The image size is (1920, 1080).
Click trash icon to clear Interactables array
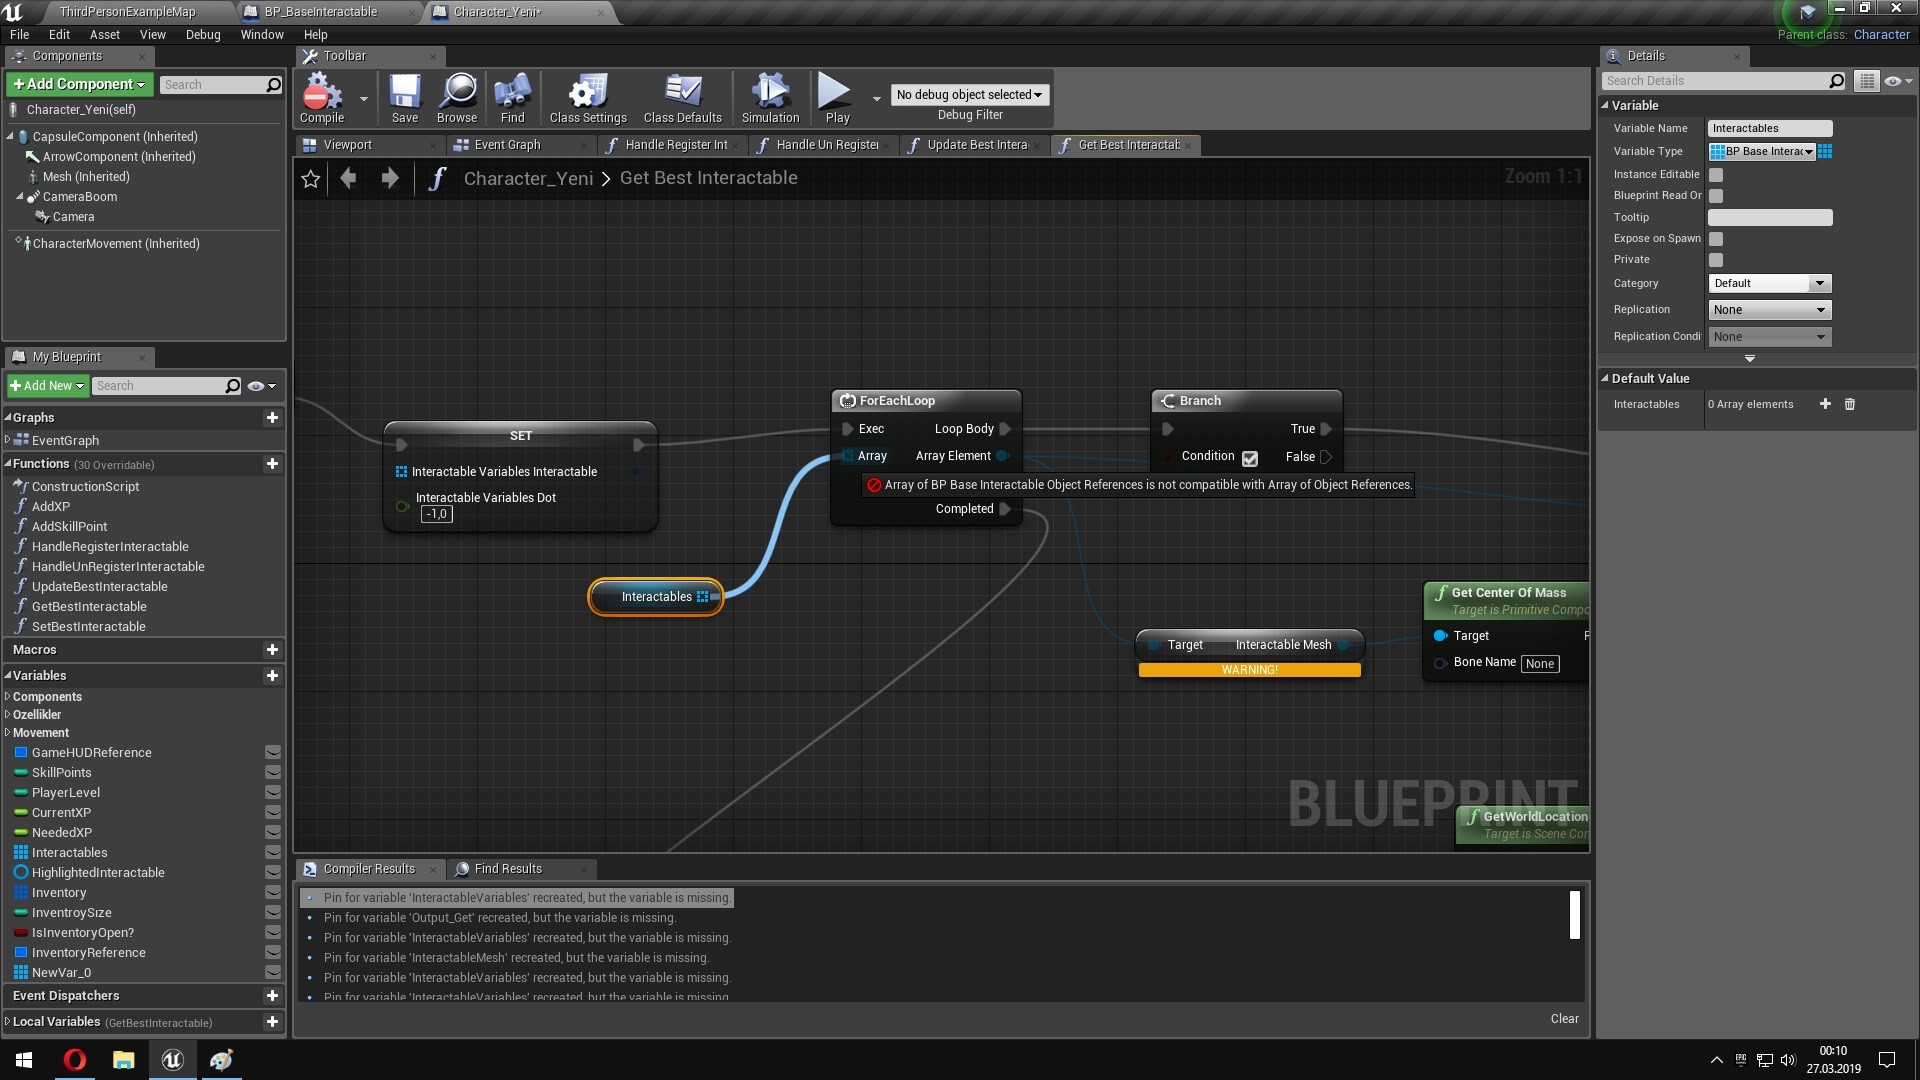1850,404
